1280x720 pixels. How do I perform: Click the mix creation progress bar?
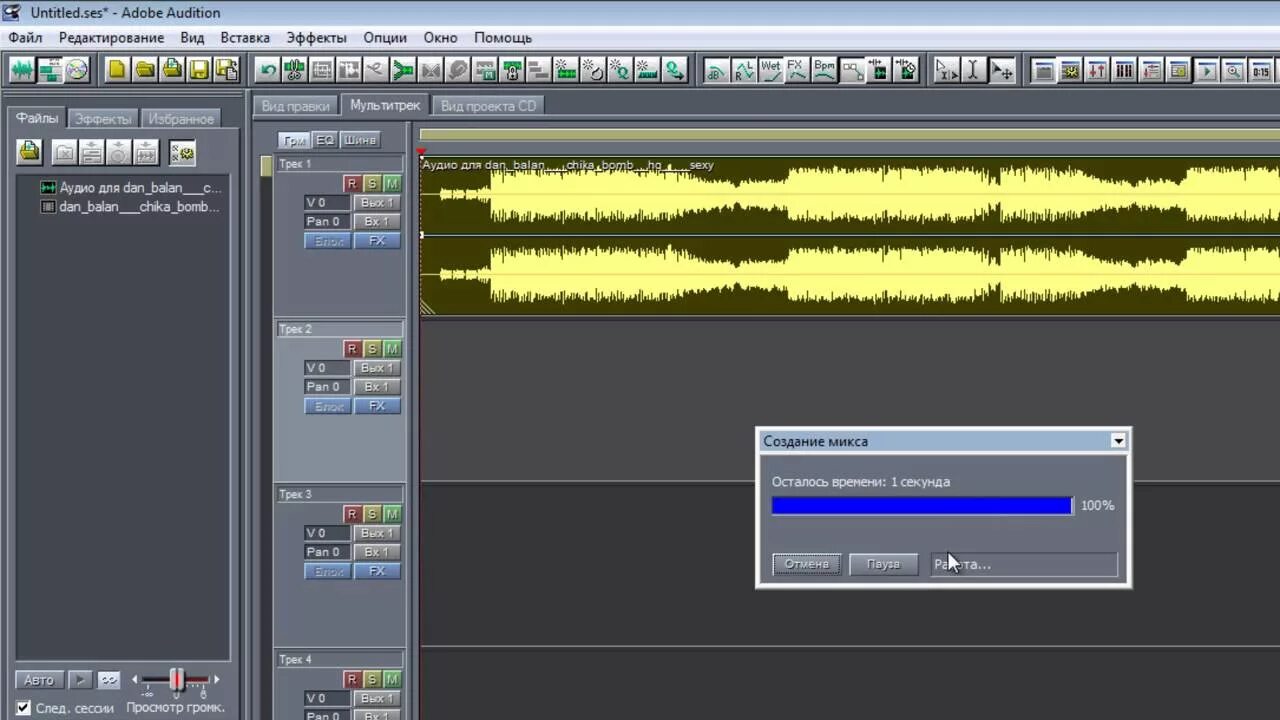point(921,506)
